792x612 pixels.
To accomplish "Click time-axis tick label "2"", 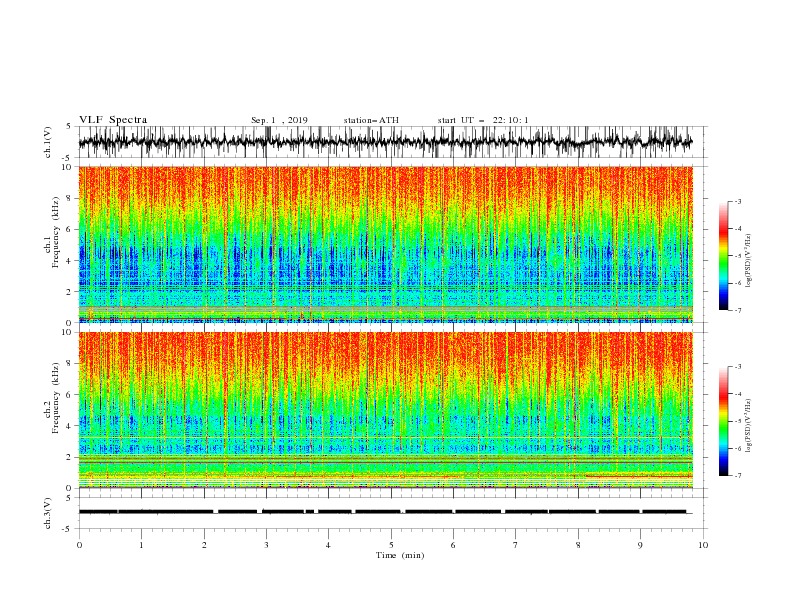I will pyautogui.click(x=204, y=545).
